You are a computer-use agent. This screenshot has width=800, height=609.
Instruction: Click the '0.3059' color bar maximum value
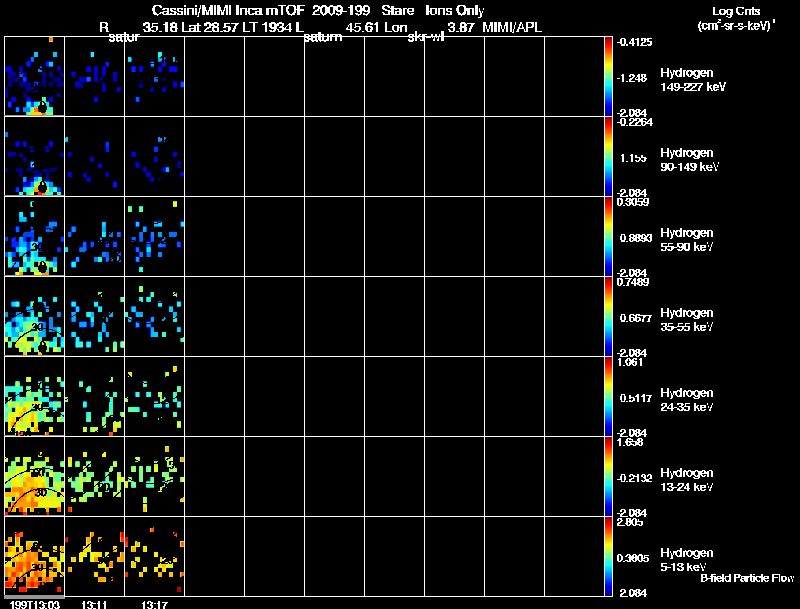pyautogui.click(x=633, y=202)
